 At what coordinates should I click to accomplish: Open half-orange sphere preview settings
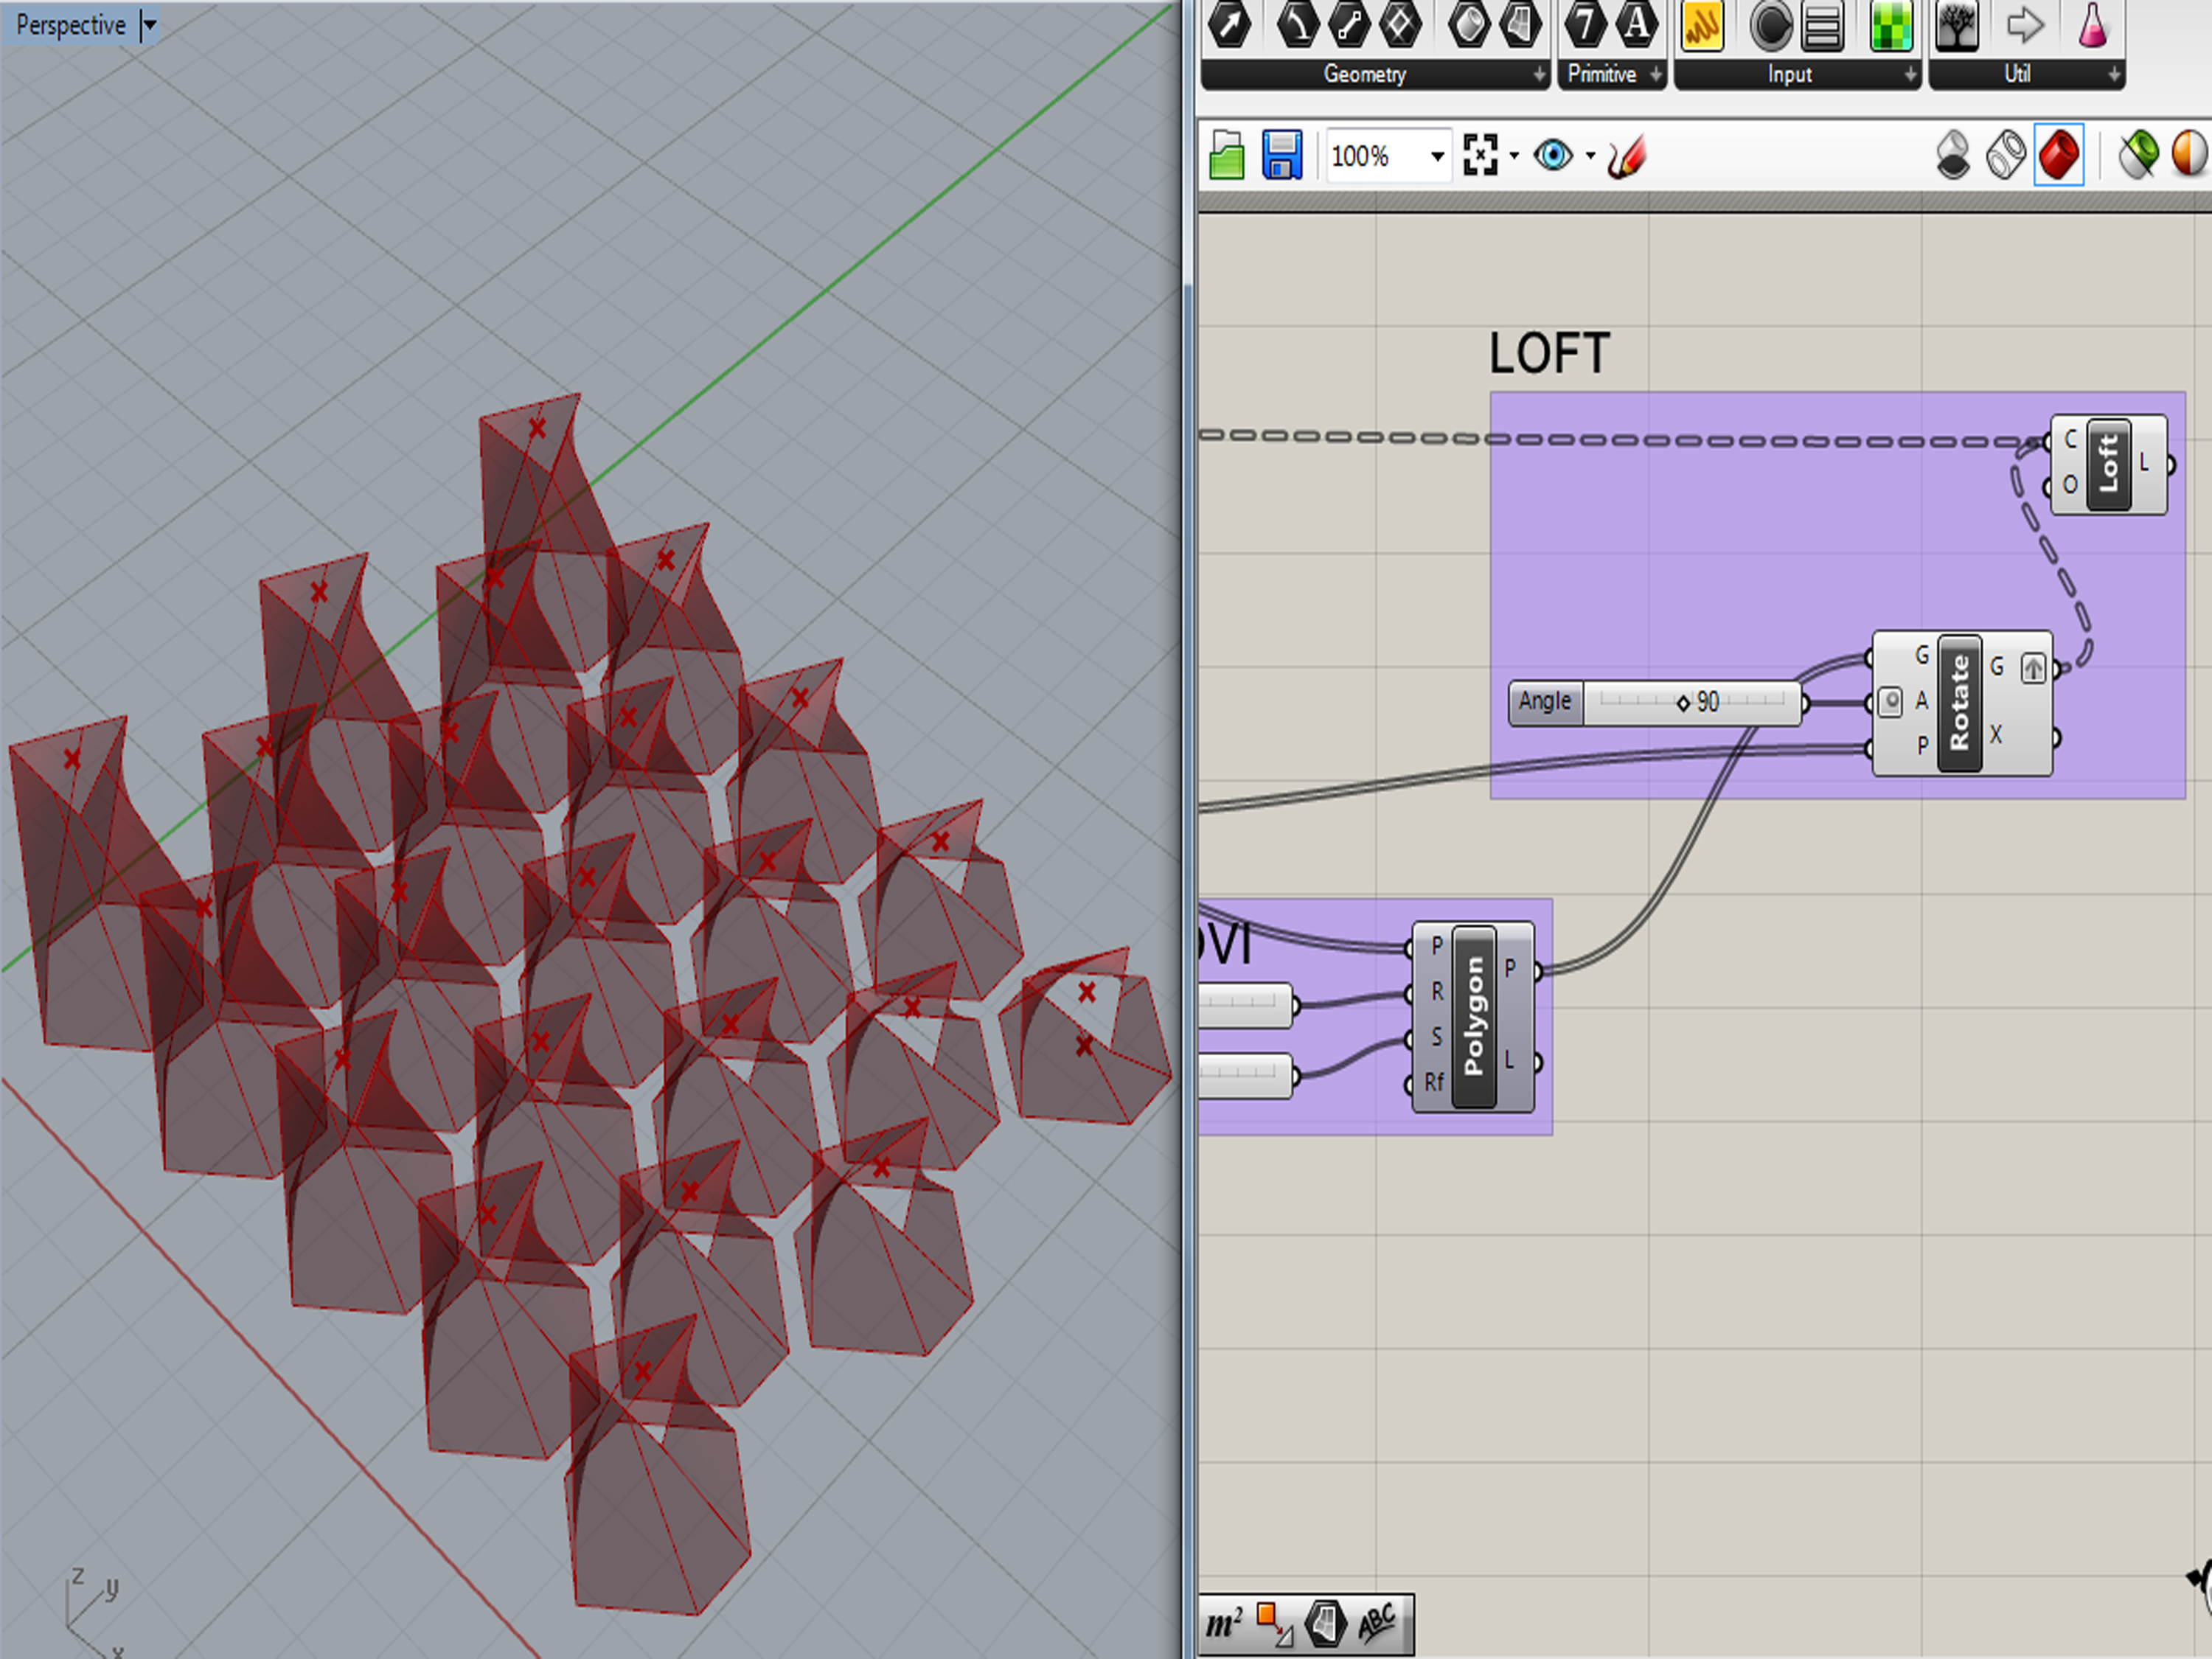click(2190, 156)
